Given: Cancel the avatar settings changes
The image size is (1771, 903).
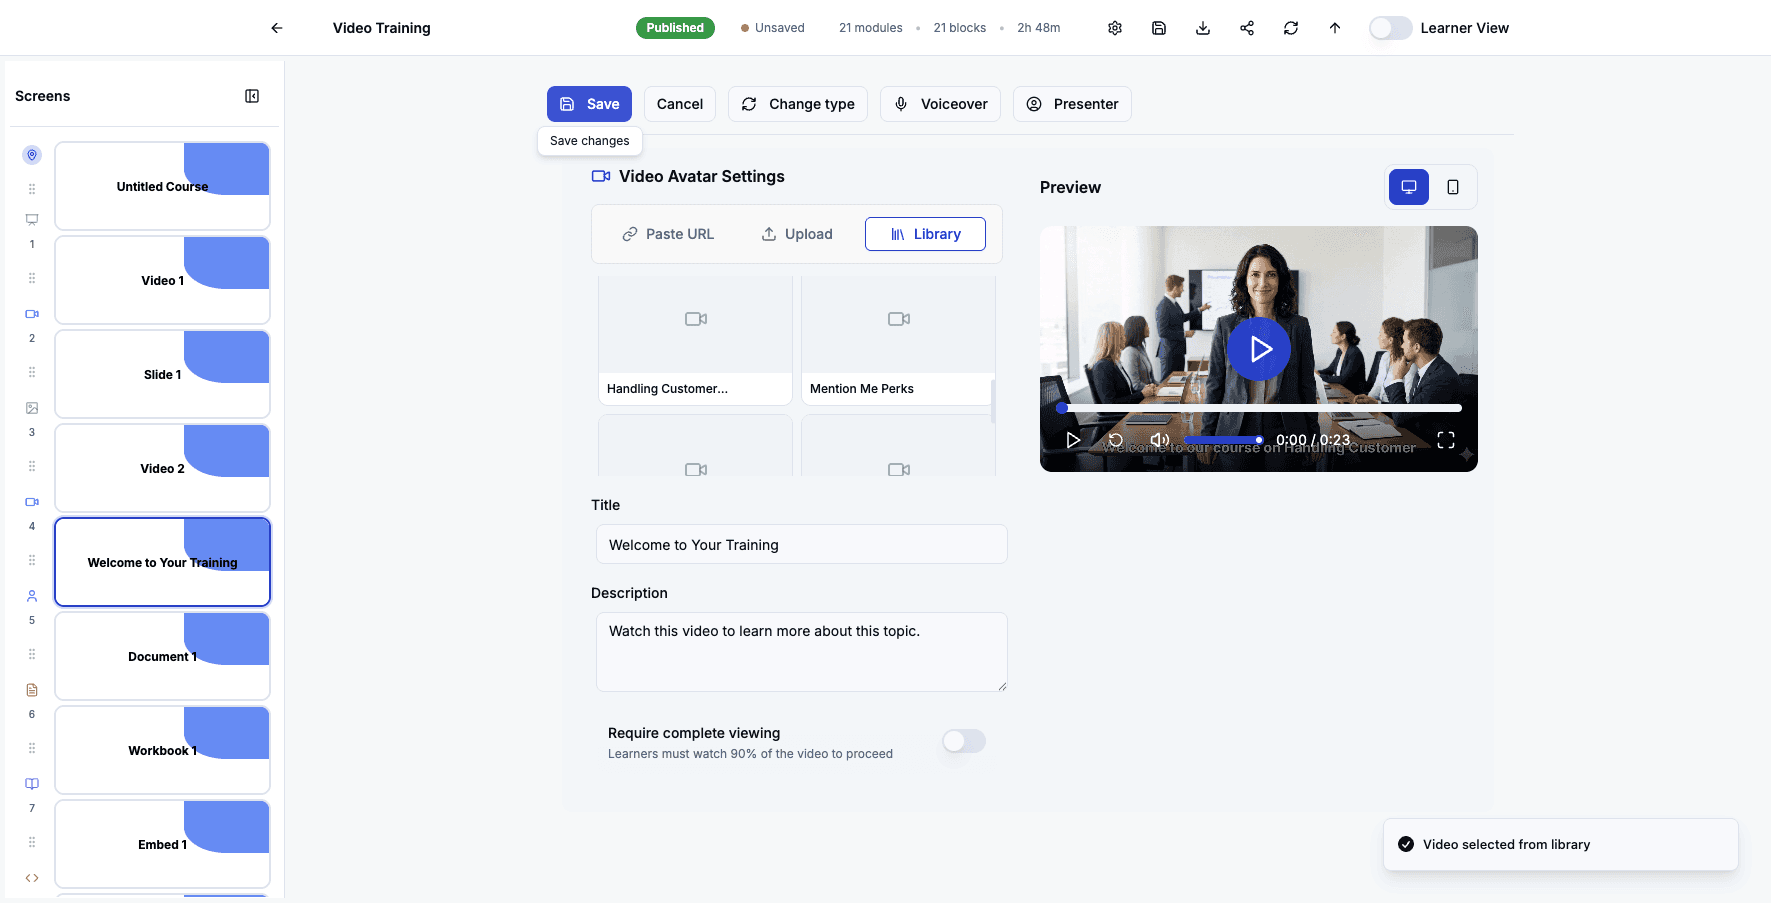Looking at the screenshot, I should click(x=679, y=103).
